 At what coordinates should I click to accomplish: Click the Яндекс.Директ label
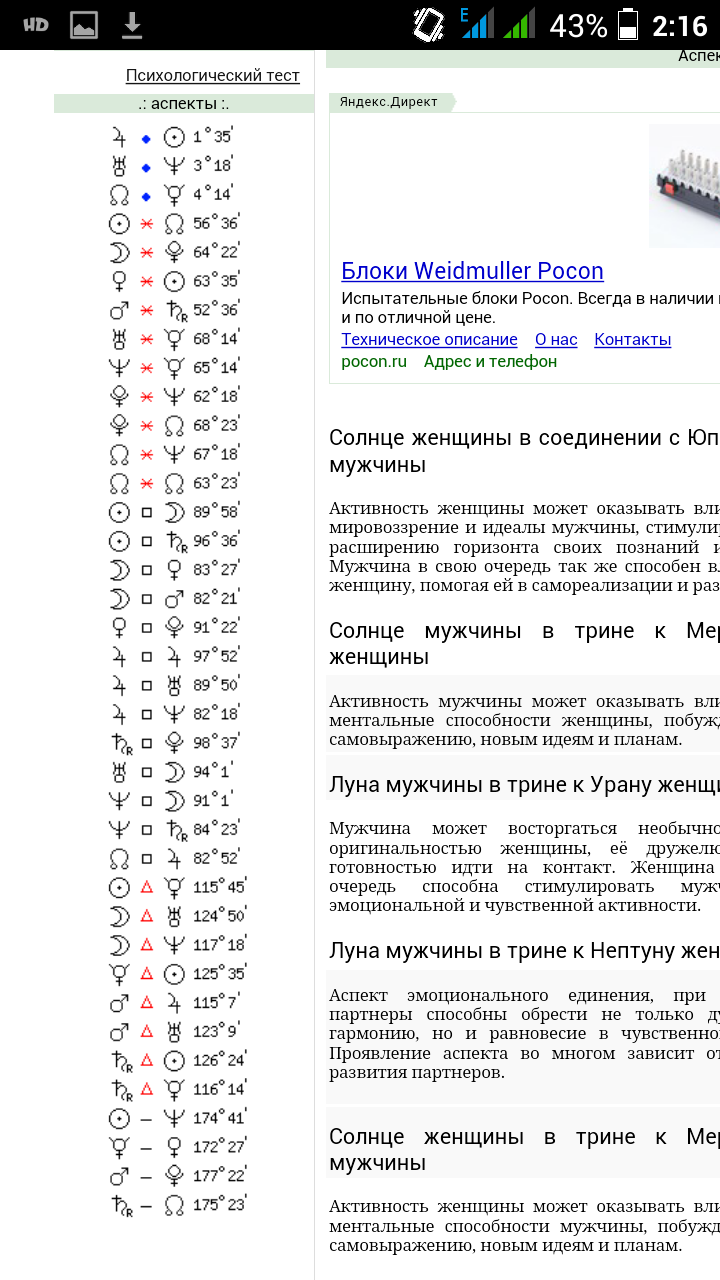coord(389,102)
